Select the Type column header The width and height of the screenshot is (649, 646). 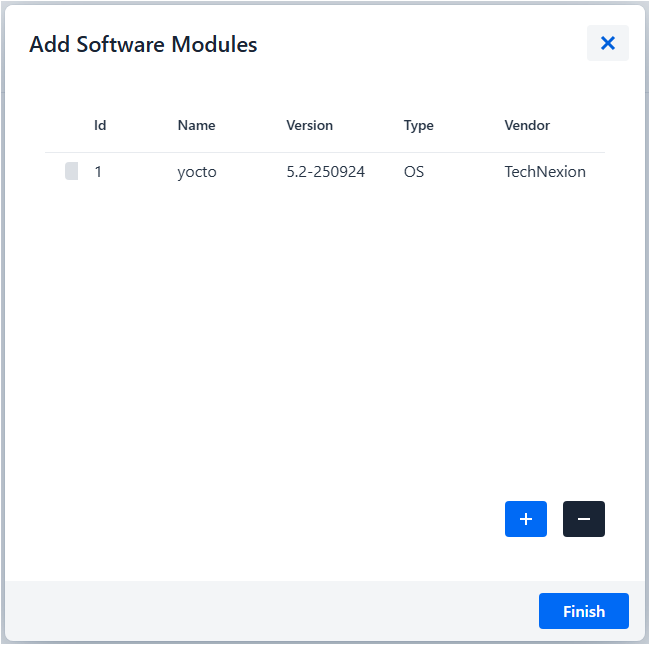418,126
